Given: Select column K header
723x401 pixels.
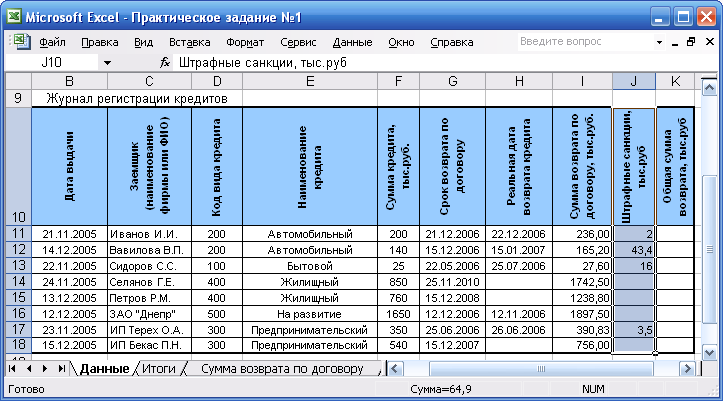Looking at the screenshot, I should coord(675,82).
